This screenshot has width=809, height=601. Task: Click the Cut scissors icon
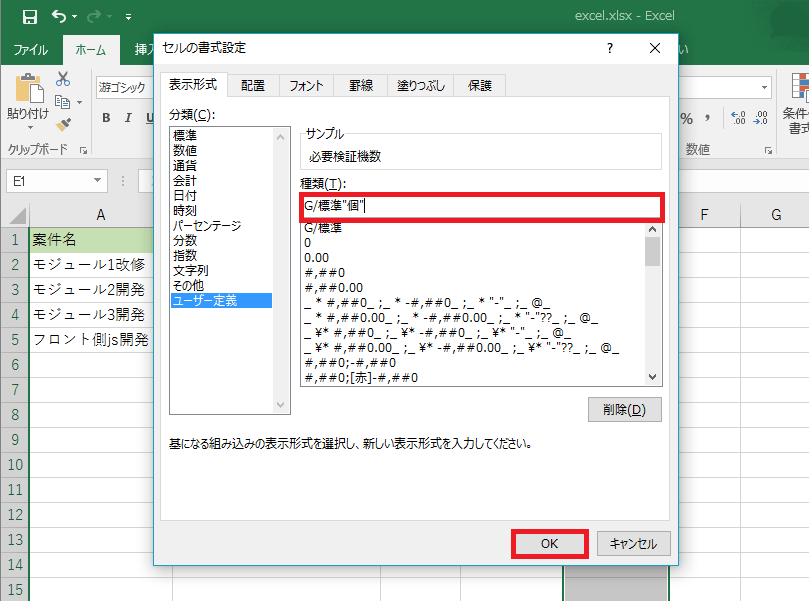[63, 79]
